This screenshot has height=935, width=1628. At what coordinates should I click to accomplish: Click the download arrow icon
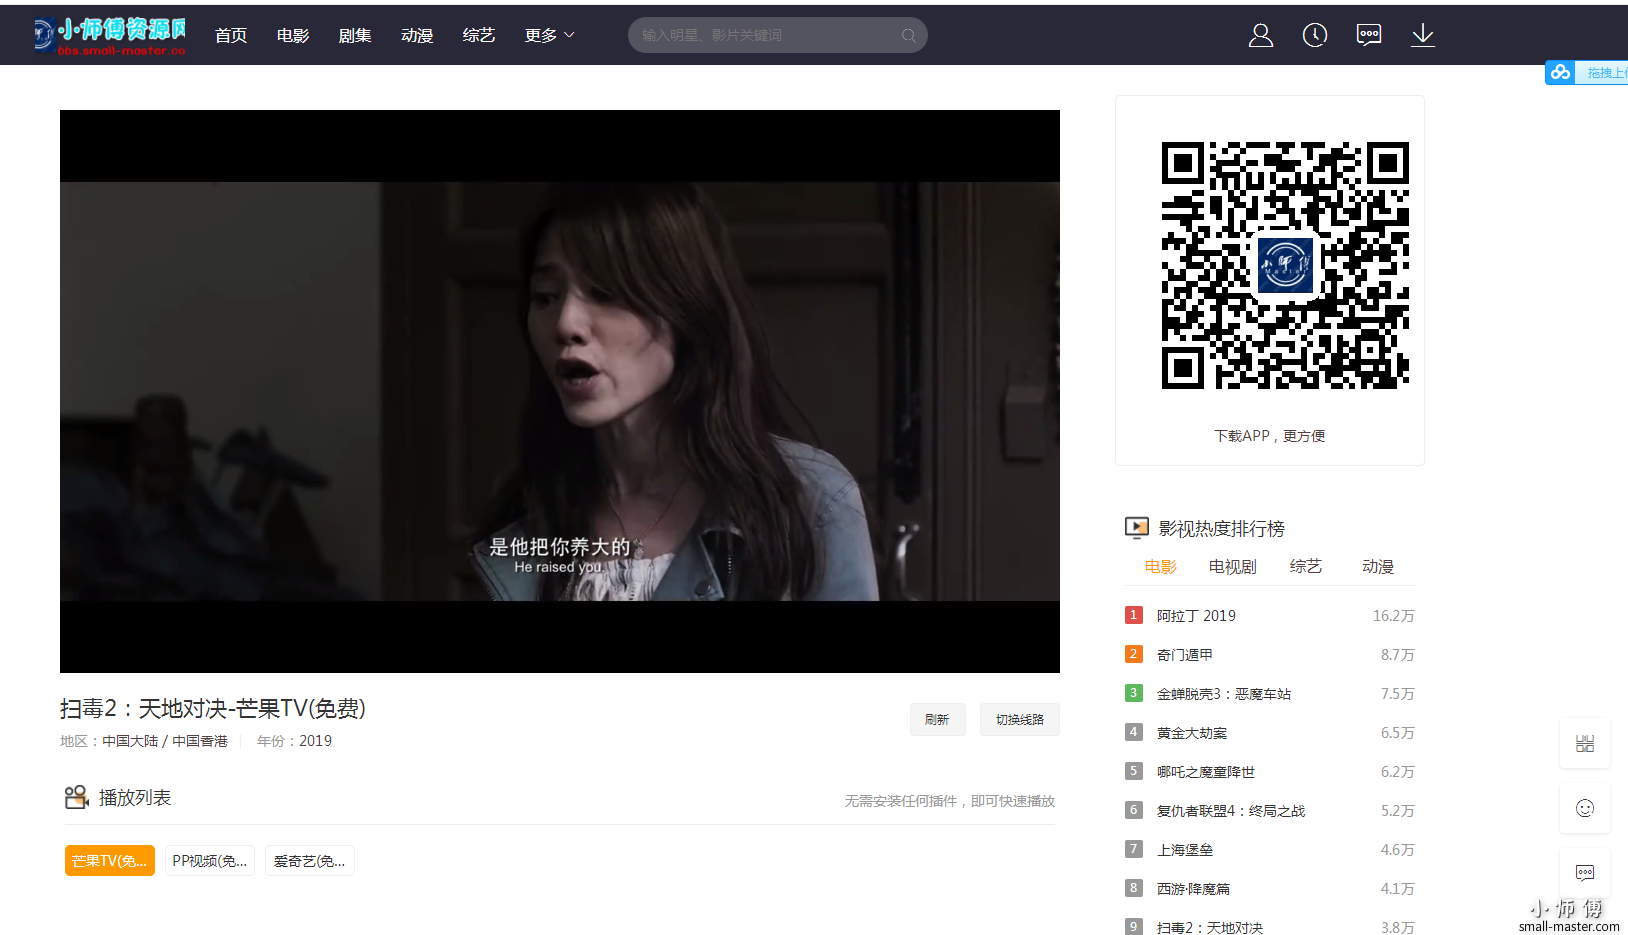coord(1423,35)
